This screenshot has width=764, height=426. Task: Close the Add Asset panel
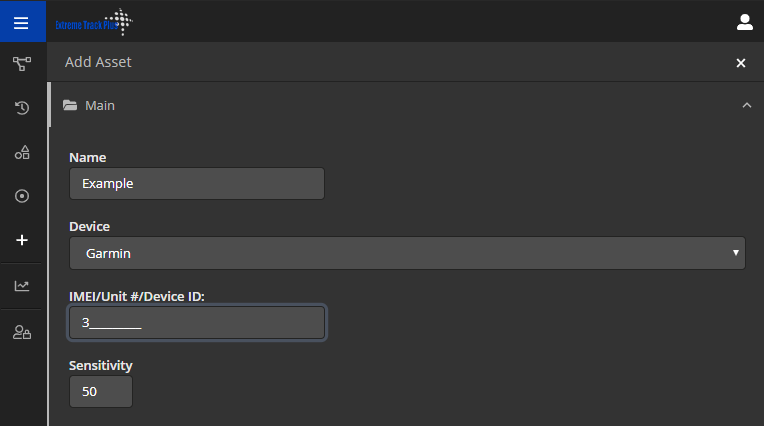coord(741,63)
